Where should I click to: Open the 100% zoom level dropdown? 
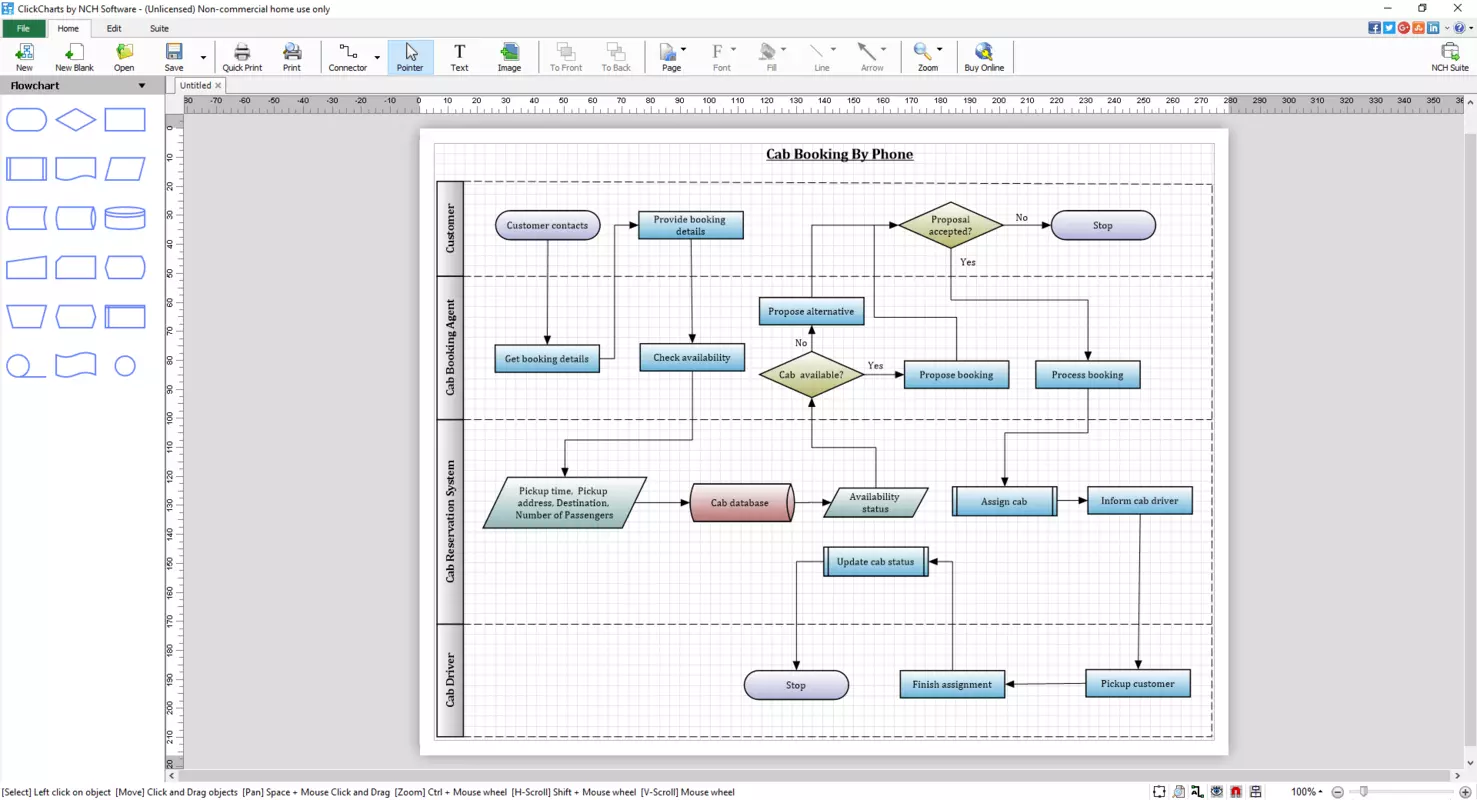(1306, 792)
